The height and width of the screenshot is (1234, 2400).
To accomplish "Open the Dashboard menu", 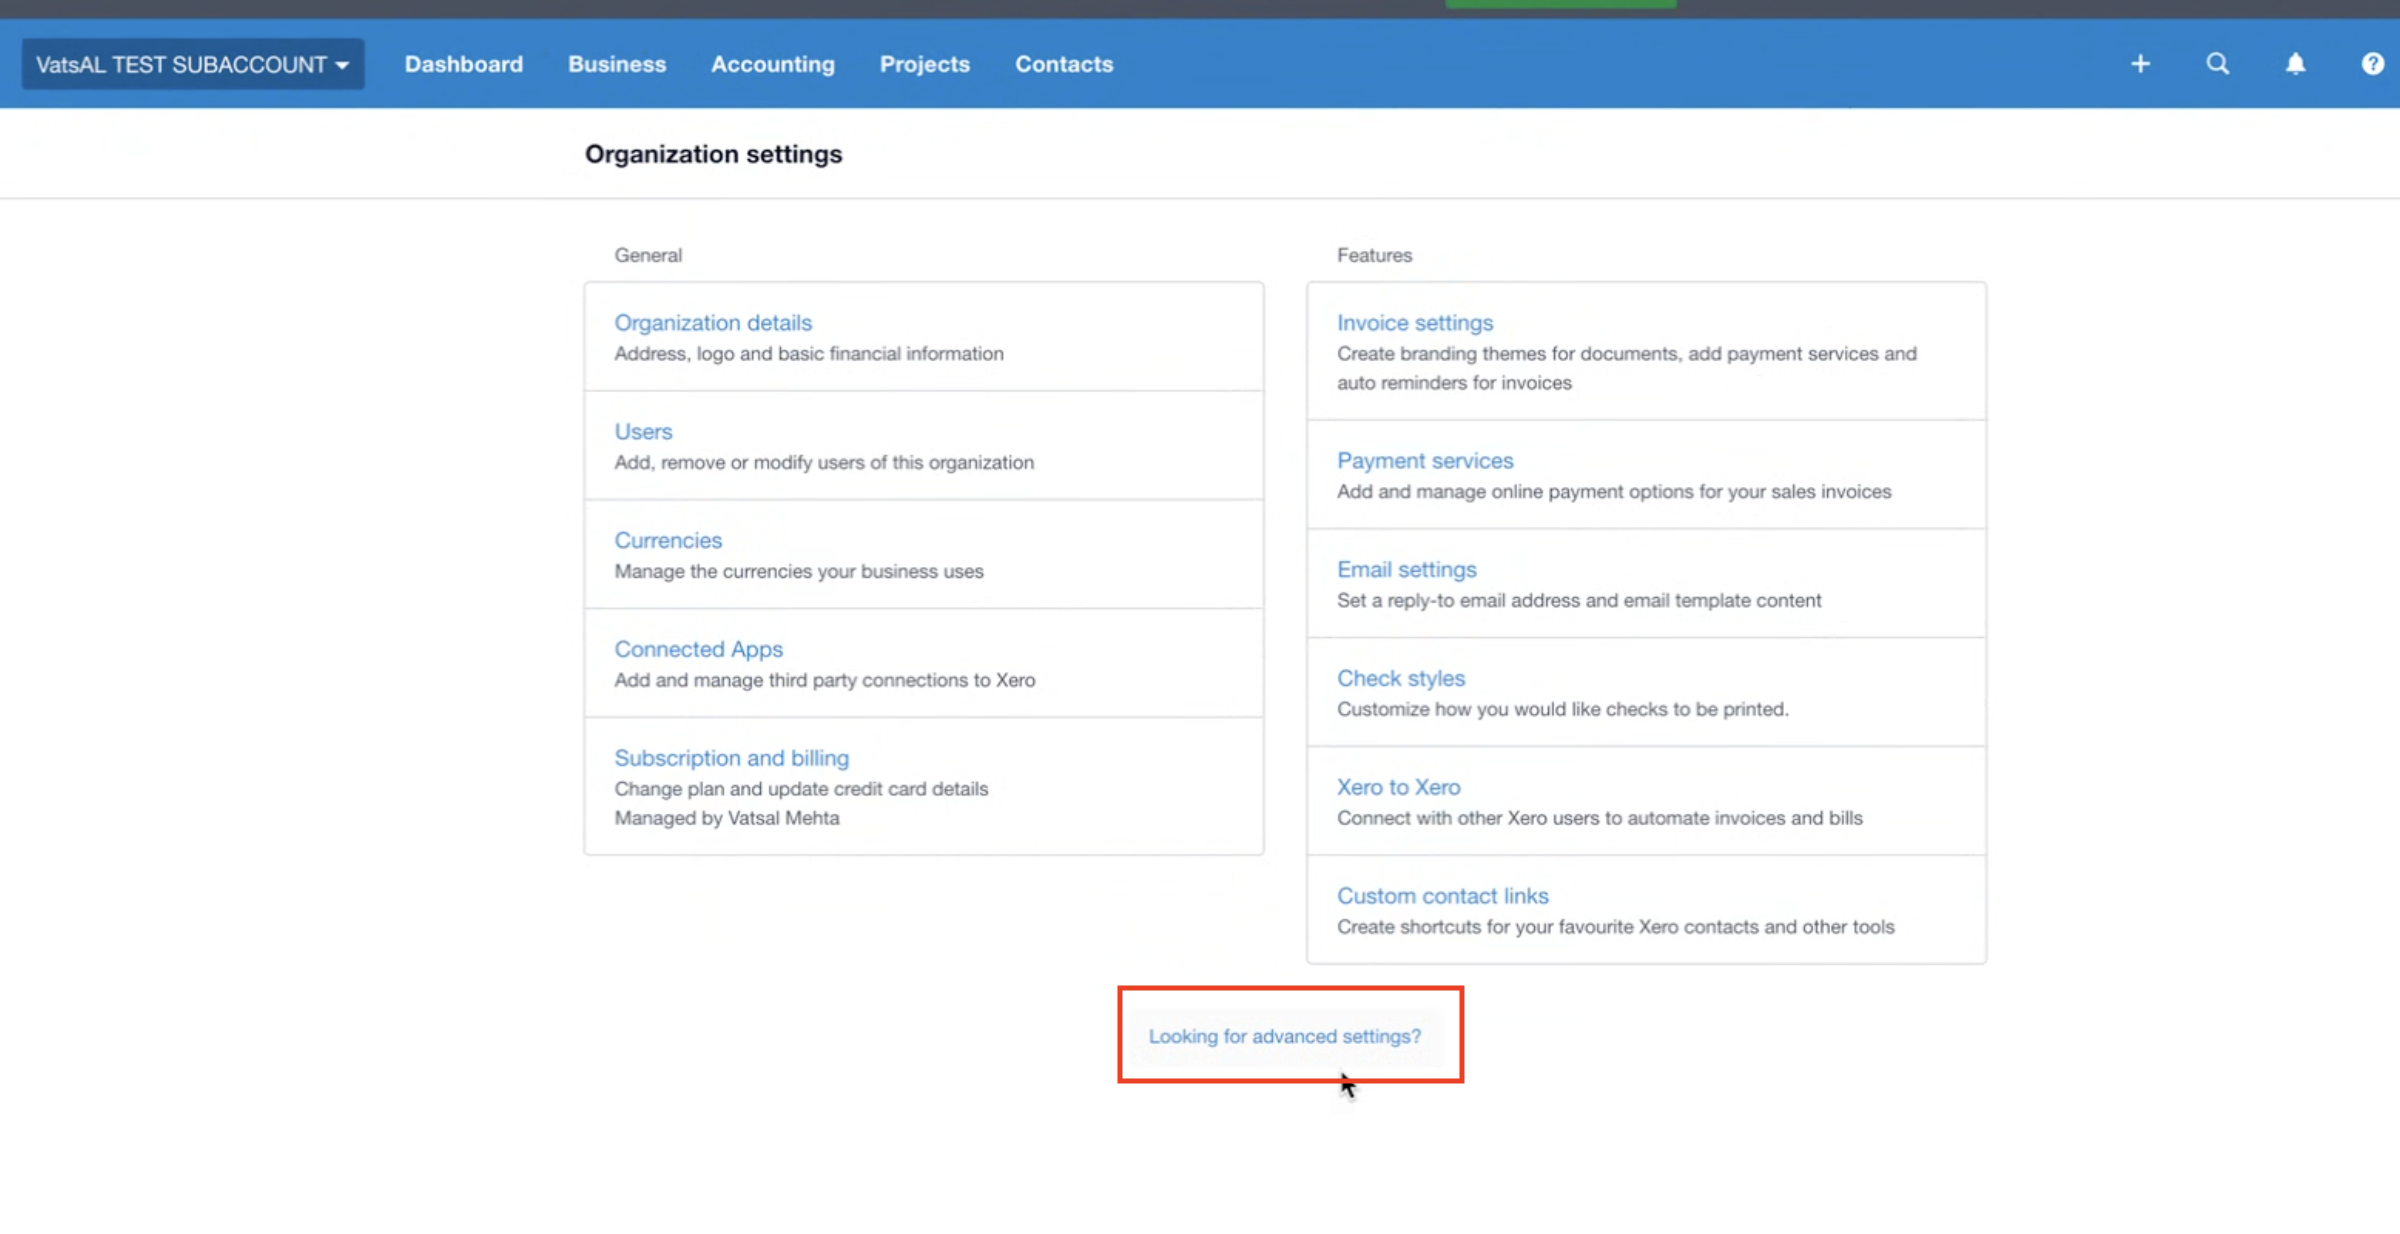I will (x=463, y=64).
